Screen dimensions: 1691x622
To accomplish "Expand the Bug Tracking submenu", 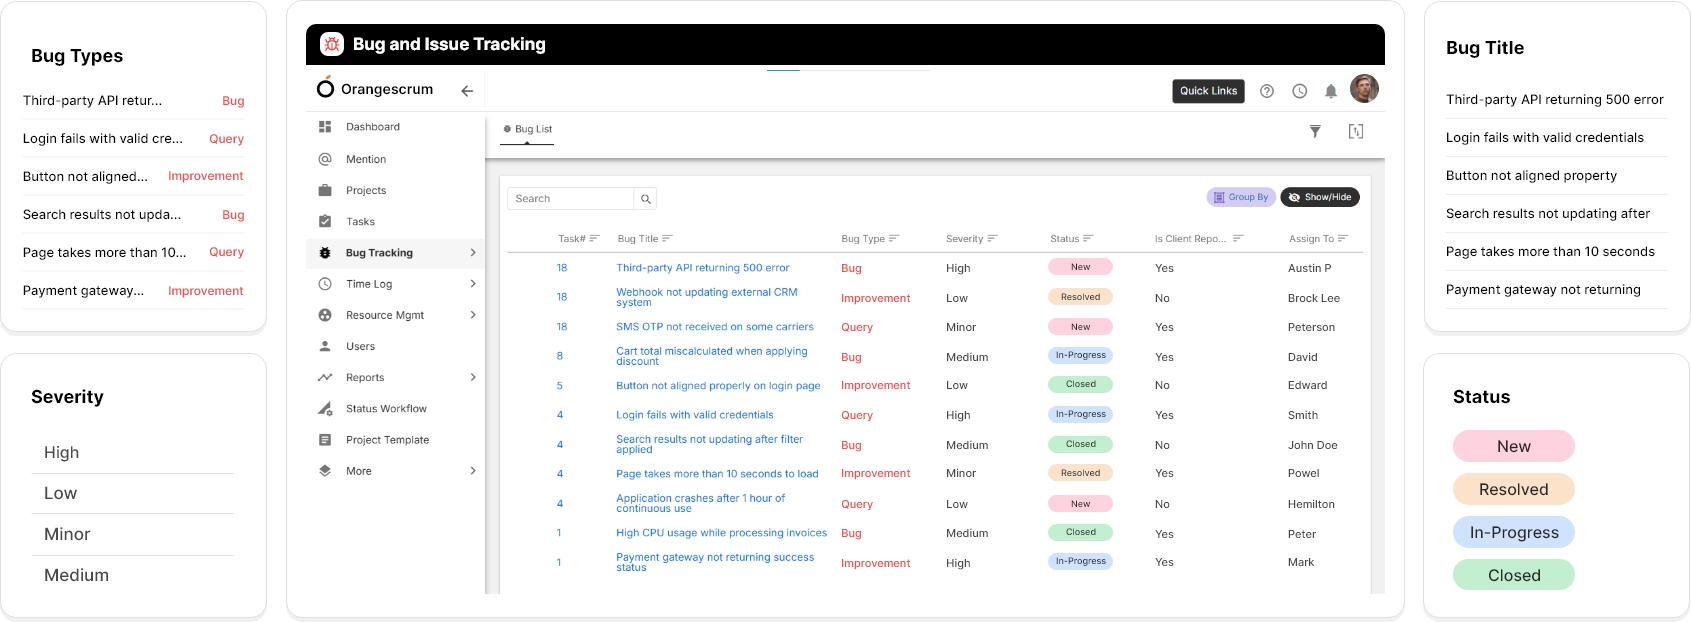I will [473, 253].
